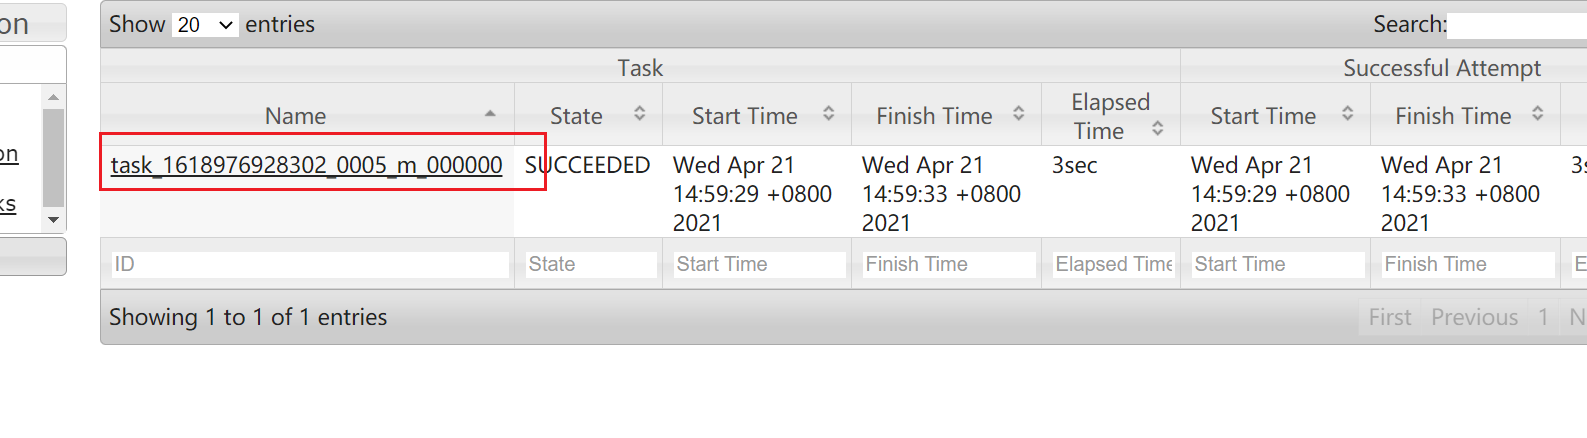Click Task Start Time filter field
This screenshot has width=1587, height=438.
tap(760, 264)
